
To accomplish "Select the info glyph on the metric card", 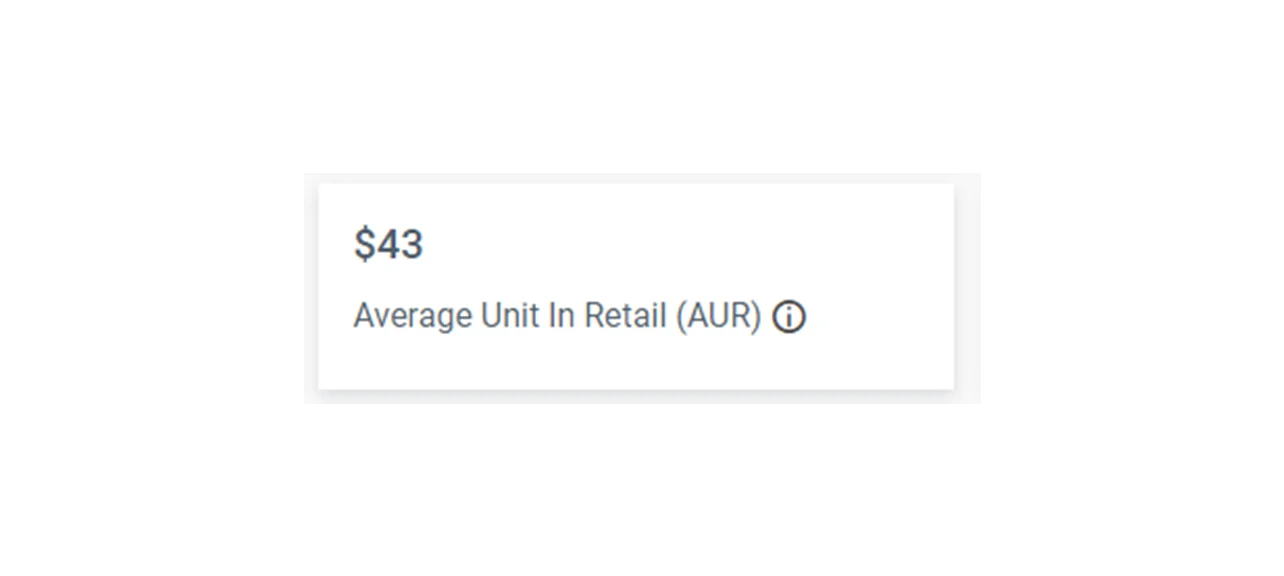I will (x=789, y=317).
